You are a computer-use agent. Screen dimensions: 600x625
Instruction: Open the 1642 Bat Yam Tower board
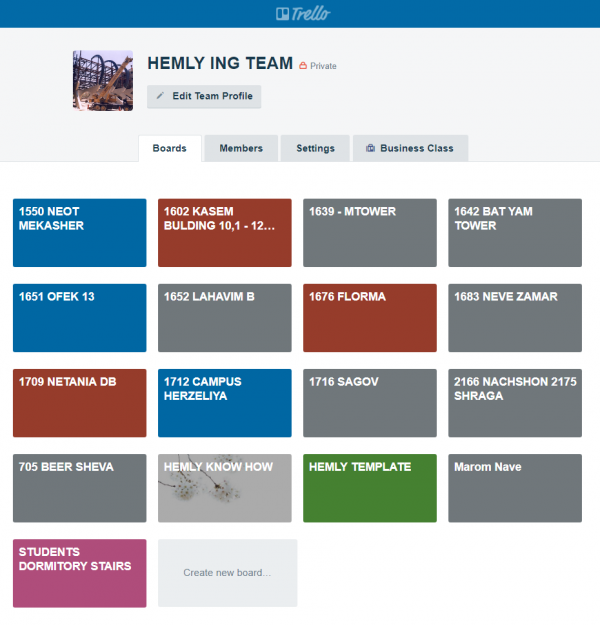click(515, 233)
